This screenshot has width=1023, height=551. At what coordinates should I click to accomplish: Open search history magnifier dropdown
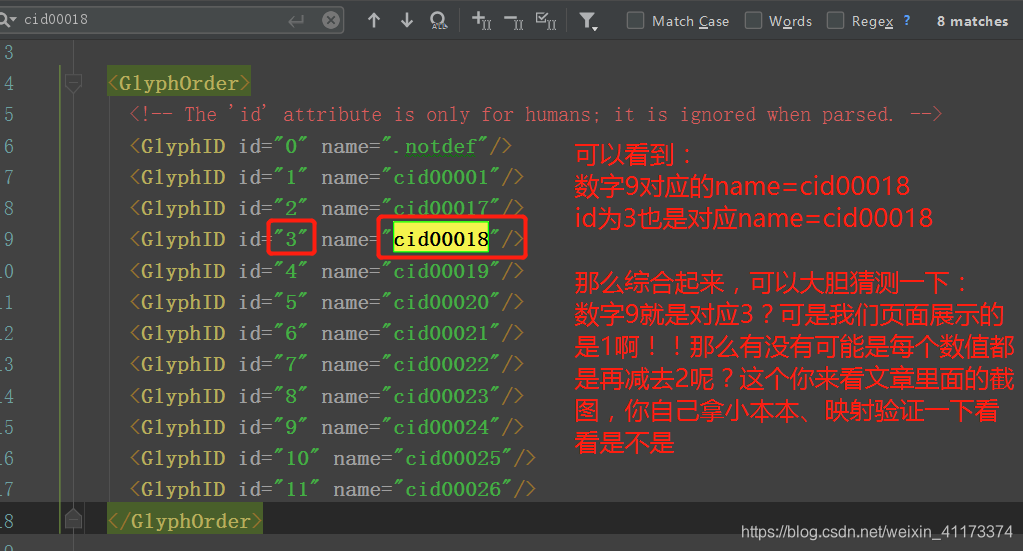coord(8,20)
